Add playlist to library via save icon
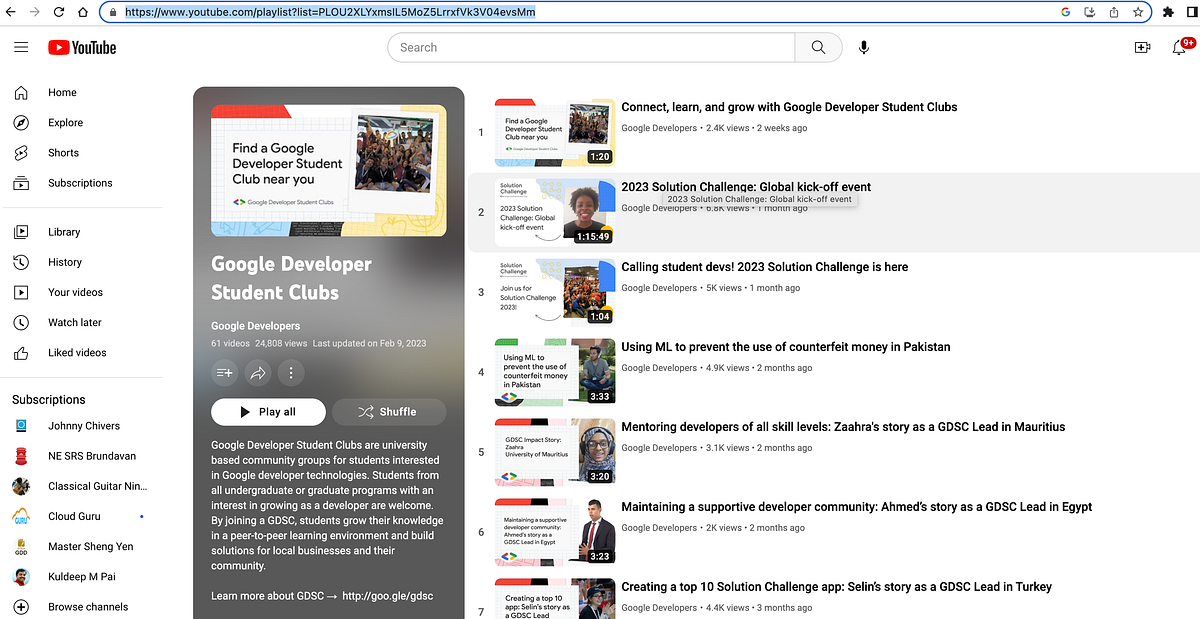Image resolution: width=1200 pixels, height=619 pixels. (224, 372)
